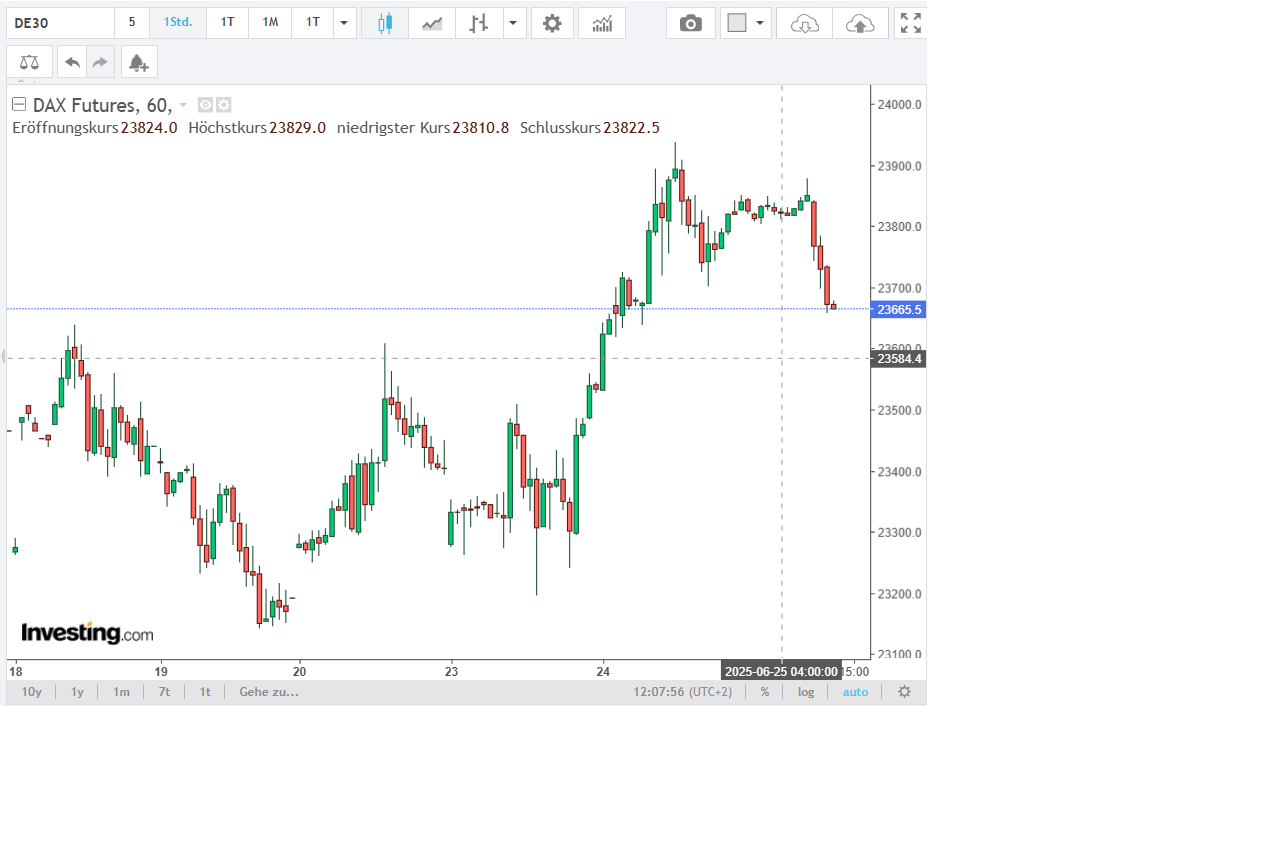Undo the last chart action
Screen dimensions: 1262x851
click(72, 62)
